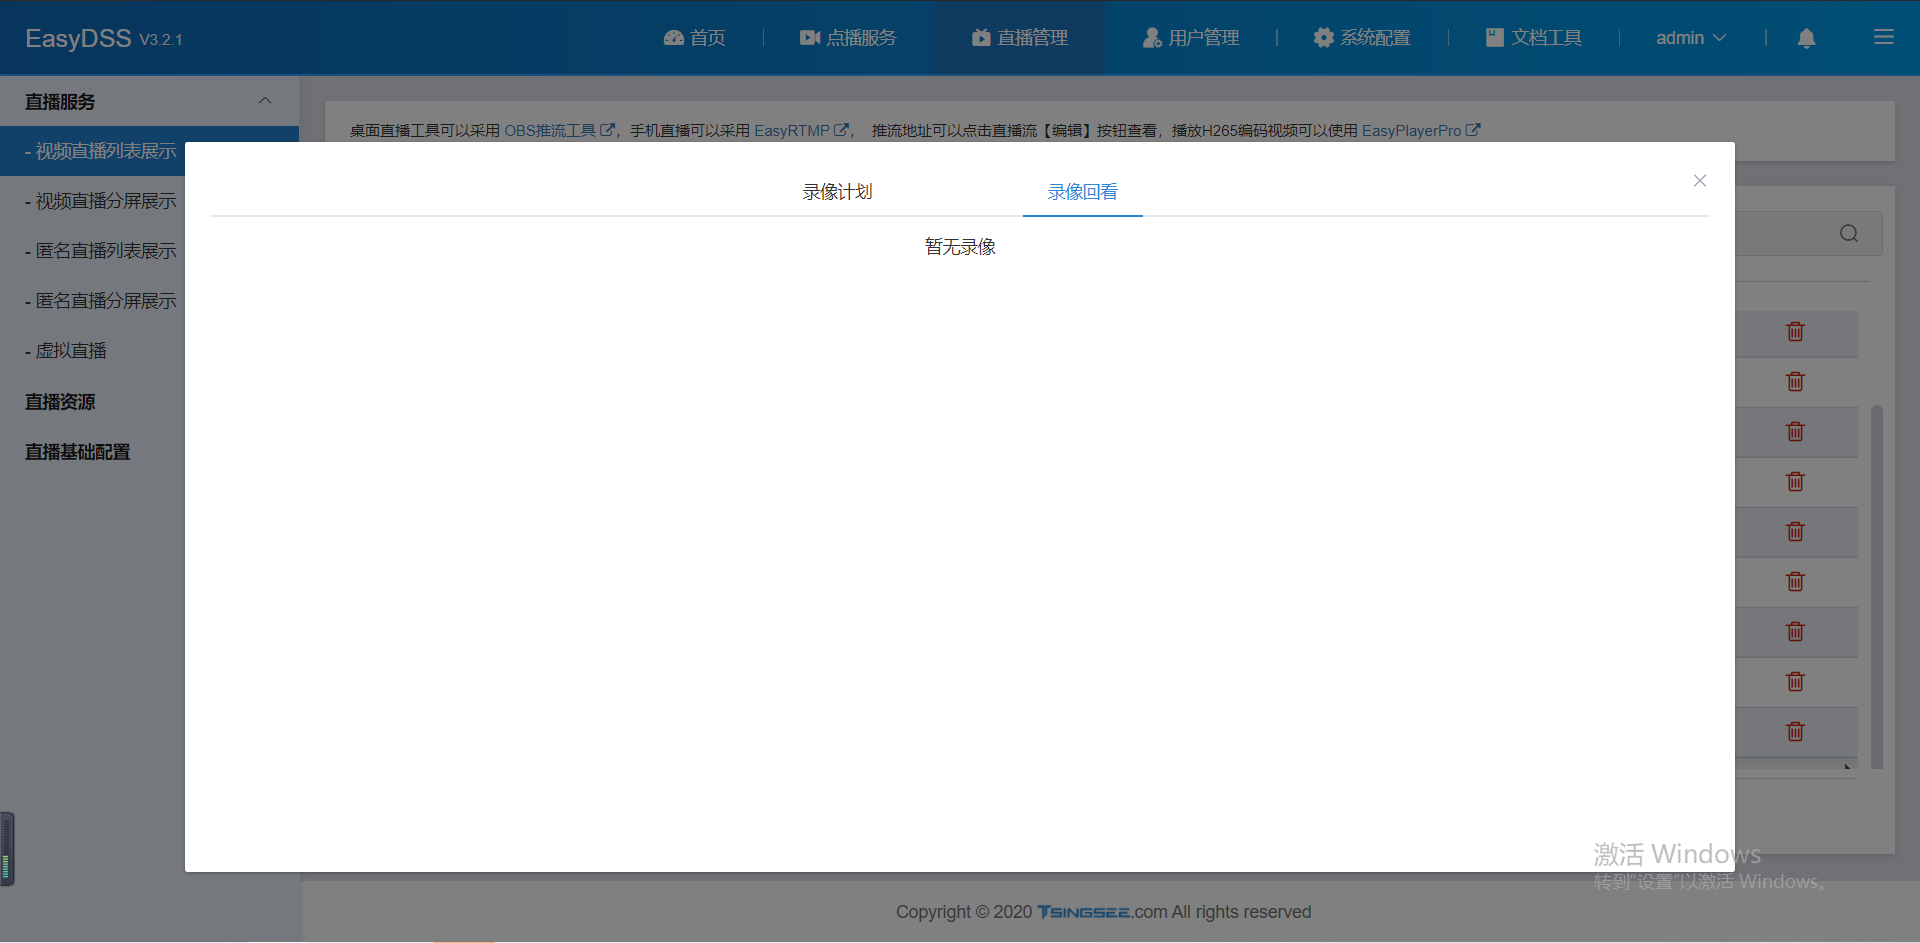Click the second row's delete trash icon
Viewport: 1920px width, 943px height.
coord(1795,381)
